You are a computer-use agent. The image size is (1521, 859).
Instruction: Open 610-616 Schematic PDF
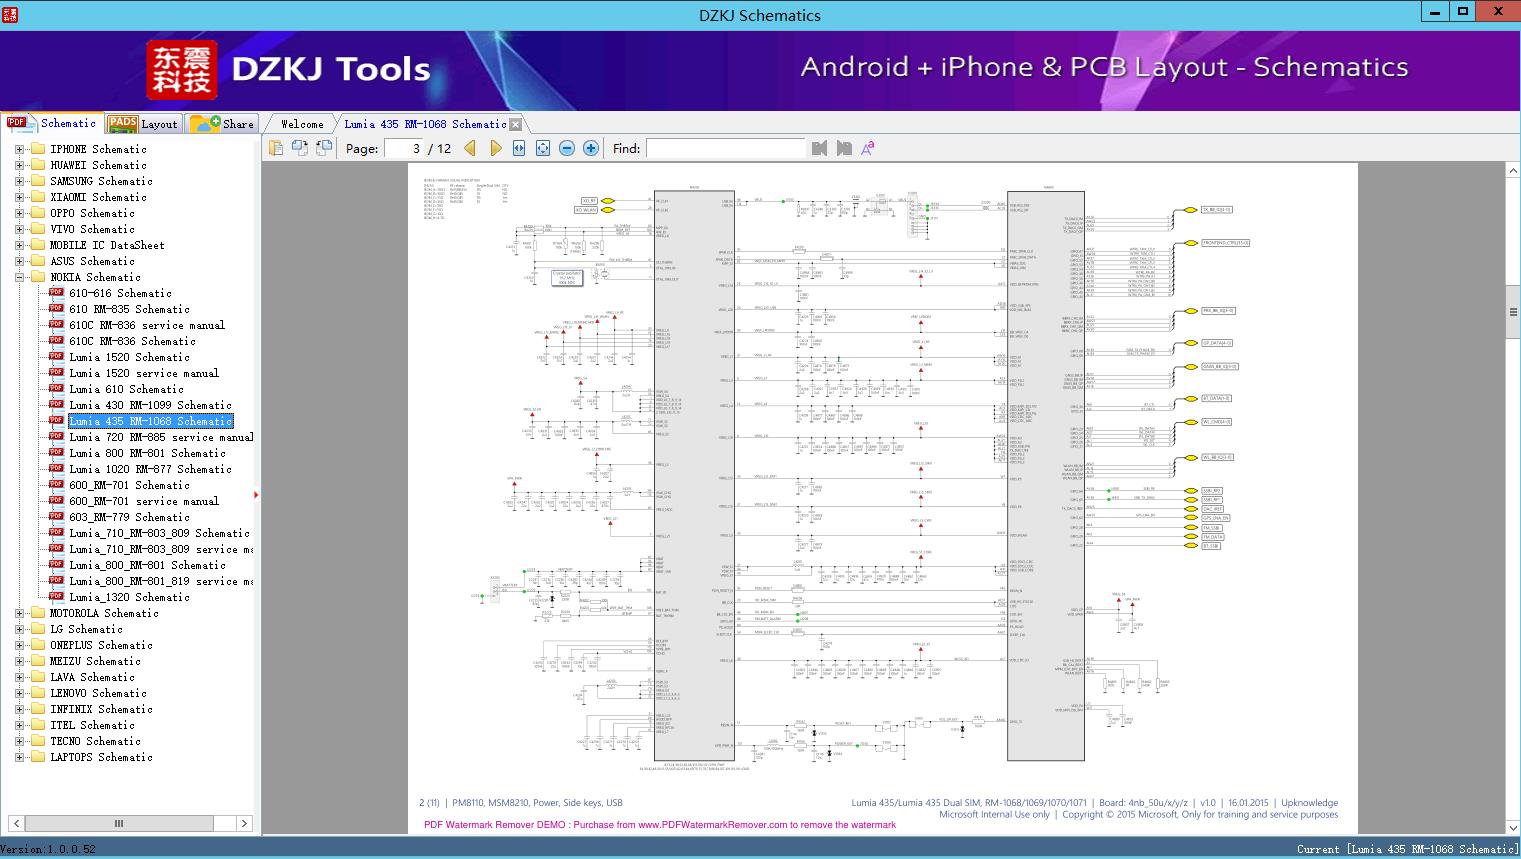tap(120, 293)
